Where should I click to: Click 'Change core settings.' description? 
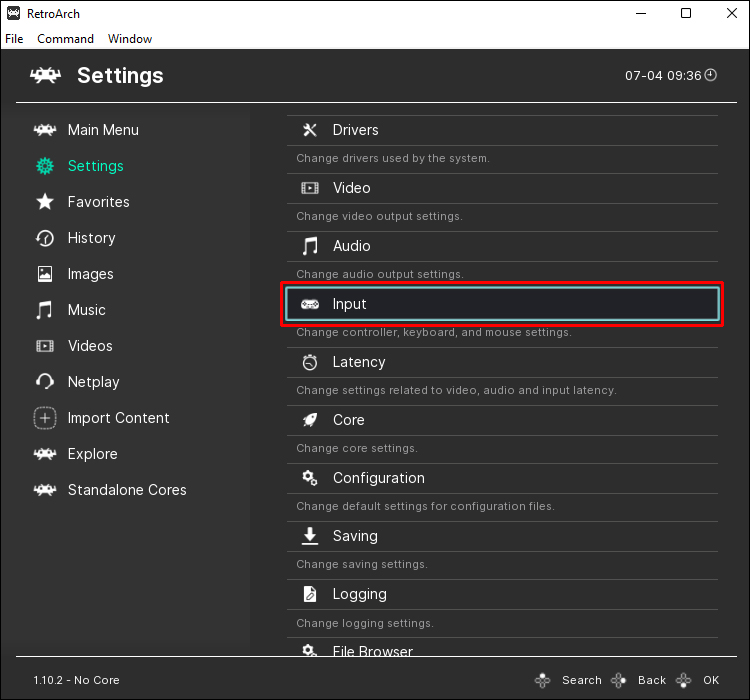point(357,448)
